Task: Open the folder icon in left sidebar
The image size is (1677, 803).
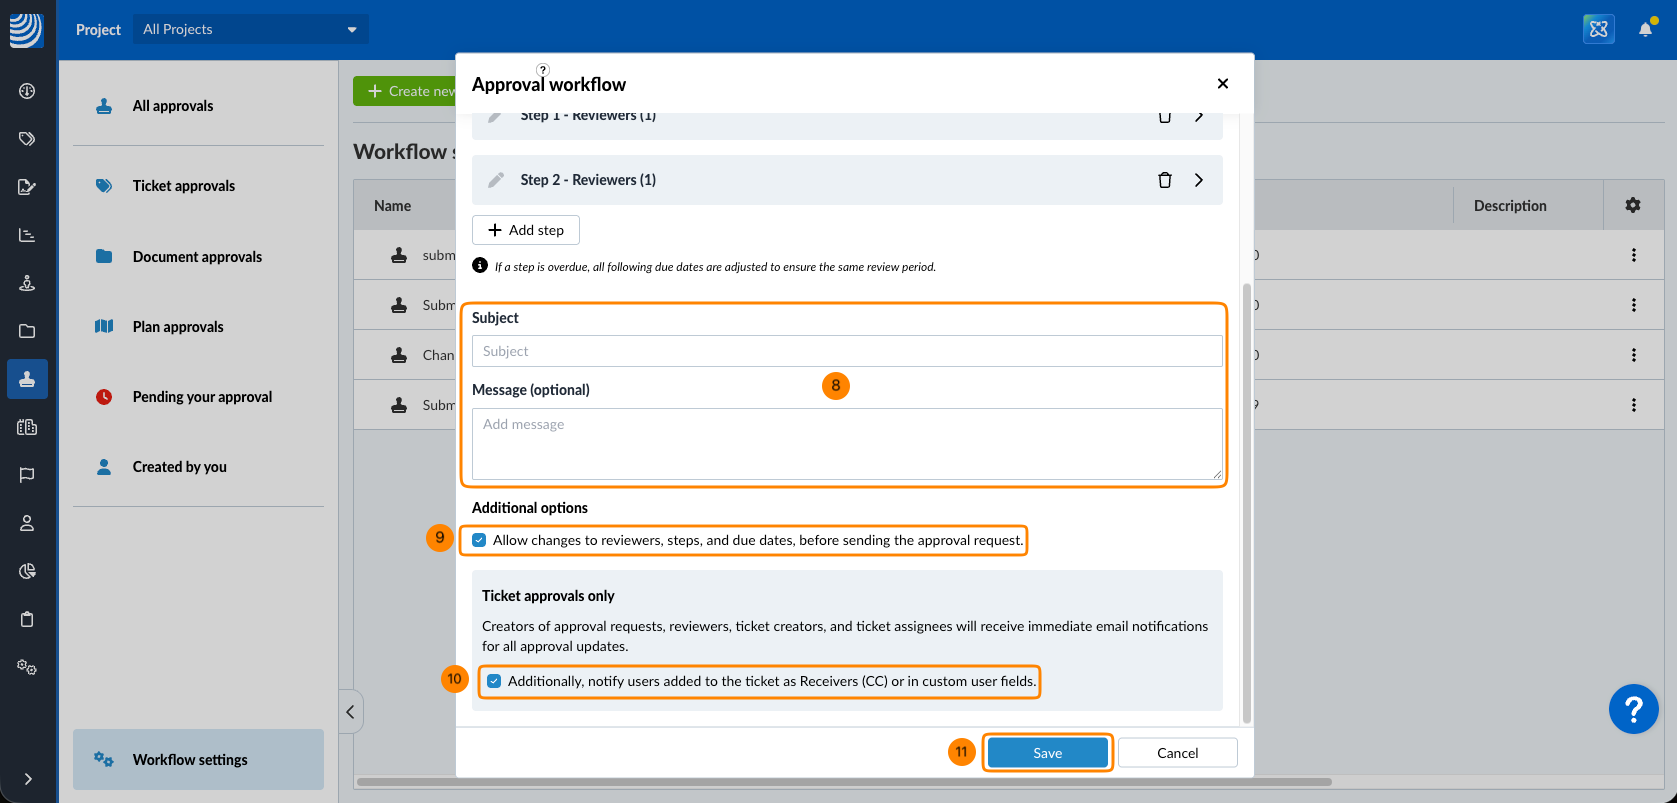Action: [x=27, y=331]
